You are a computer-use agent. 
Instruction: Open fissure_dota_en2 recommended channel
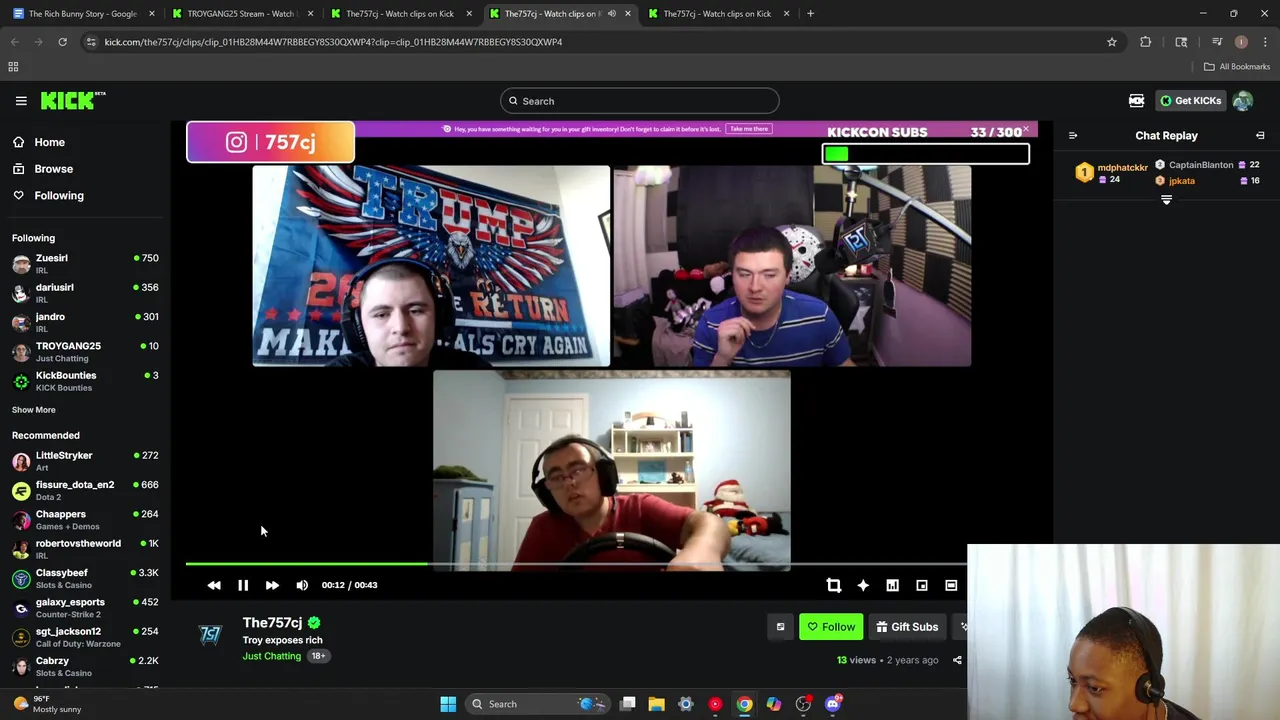85,490
